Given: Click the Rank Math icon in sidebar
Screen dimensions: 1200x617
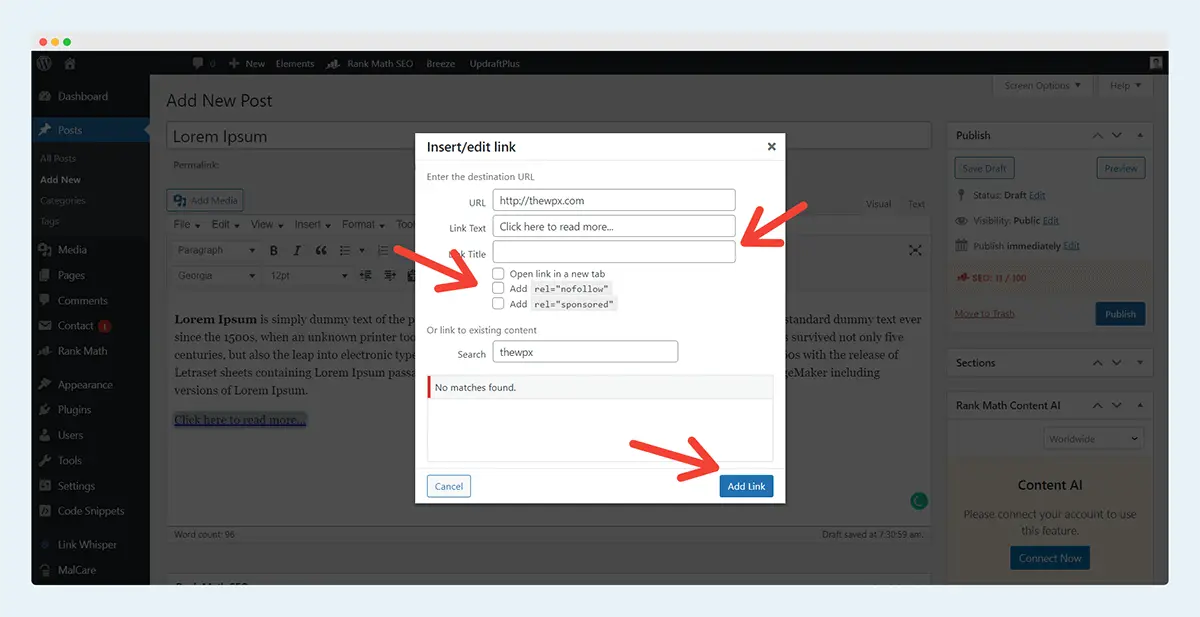Looking at the screenshot, I should [44, 351].
